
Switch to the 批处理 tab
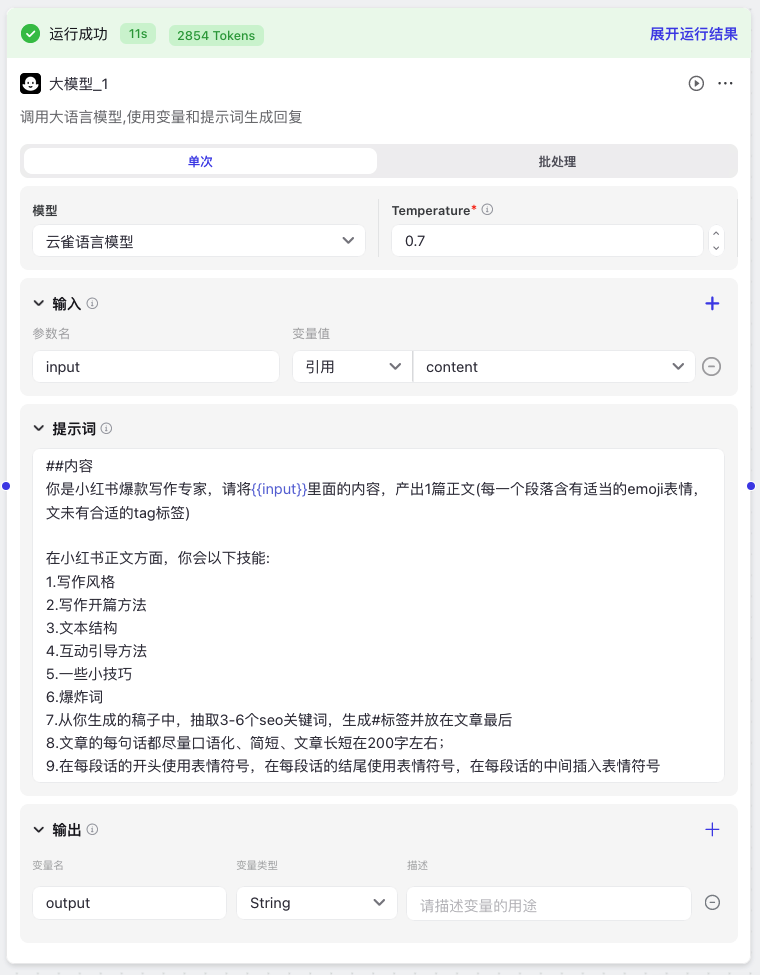(557, 162)
